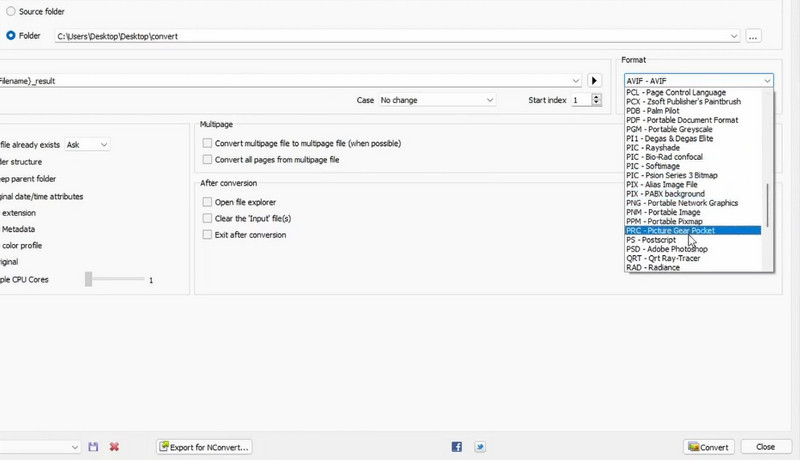
Task: Open the Case No change dropdown
Action: pyautogui.click(x=437, y=100)
